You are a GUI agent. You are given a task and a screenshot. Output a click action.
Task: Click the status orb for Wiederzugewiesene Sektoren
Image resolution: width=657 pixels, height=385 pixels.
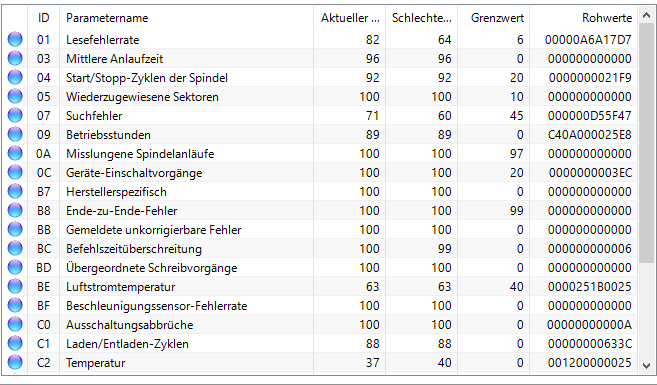[x=15, y=96]
